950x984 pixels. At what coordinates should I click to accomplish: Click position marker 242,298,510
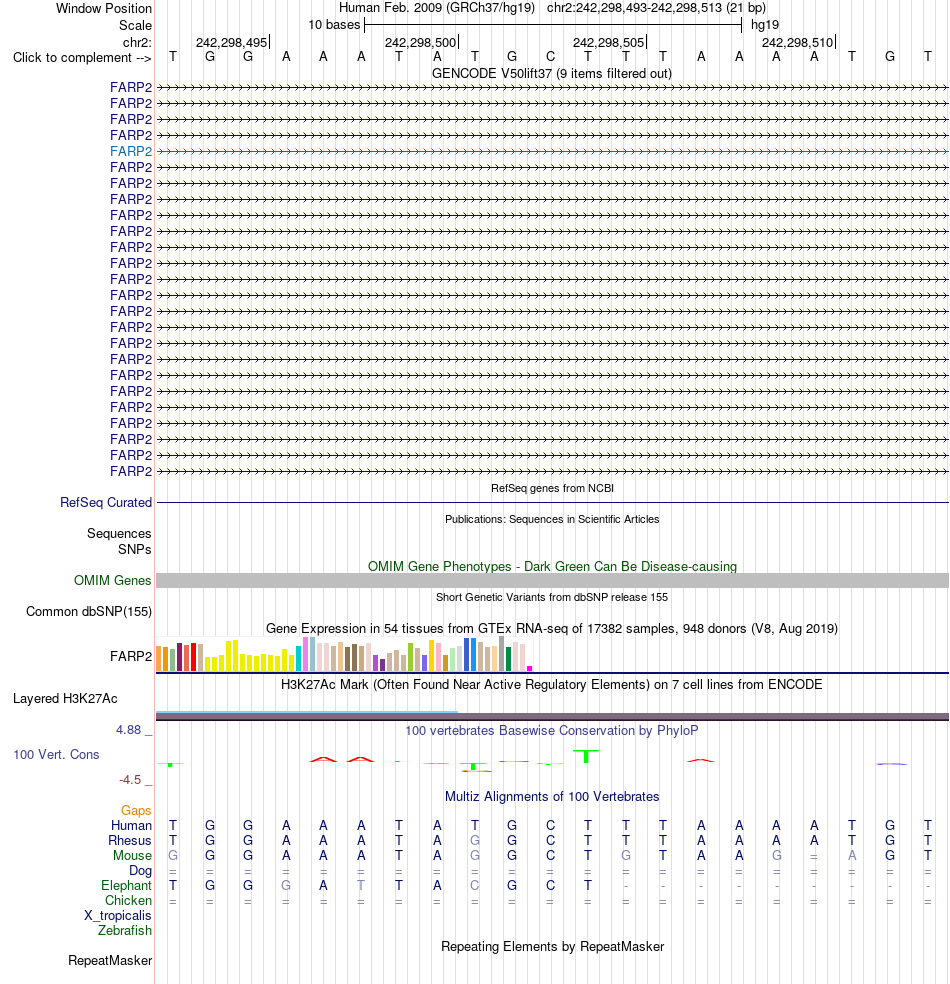pos(798,43)
